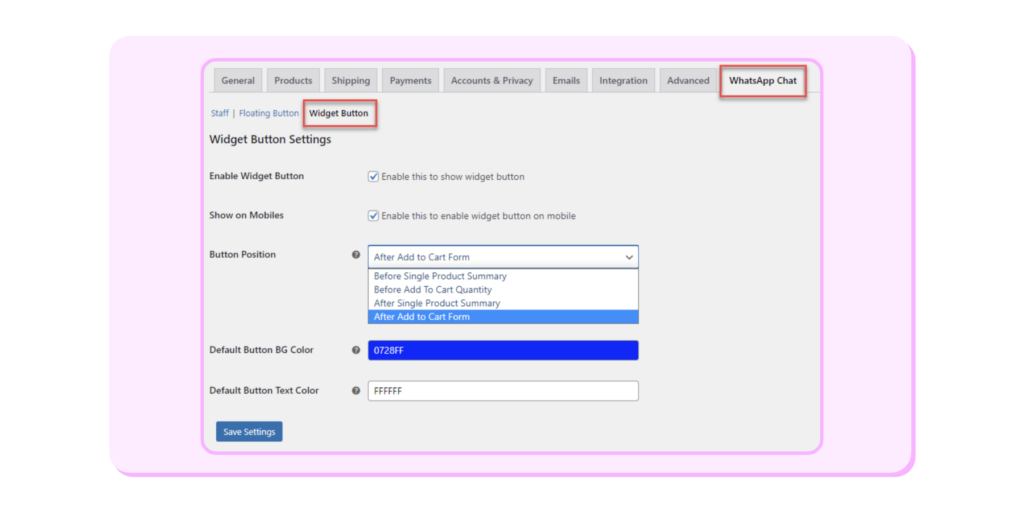Click the Widget Button Settings heading

pos(270,140)
